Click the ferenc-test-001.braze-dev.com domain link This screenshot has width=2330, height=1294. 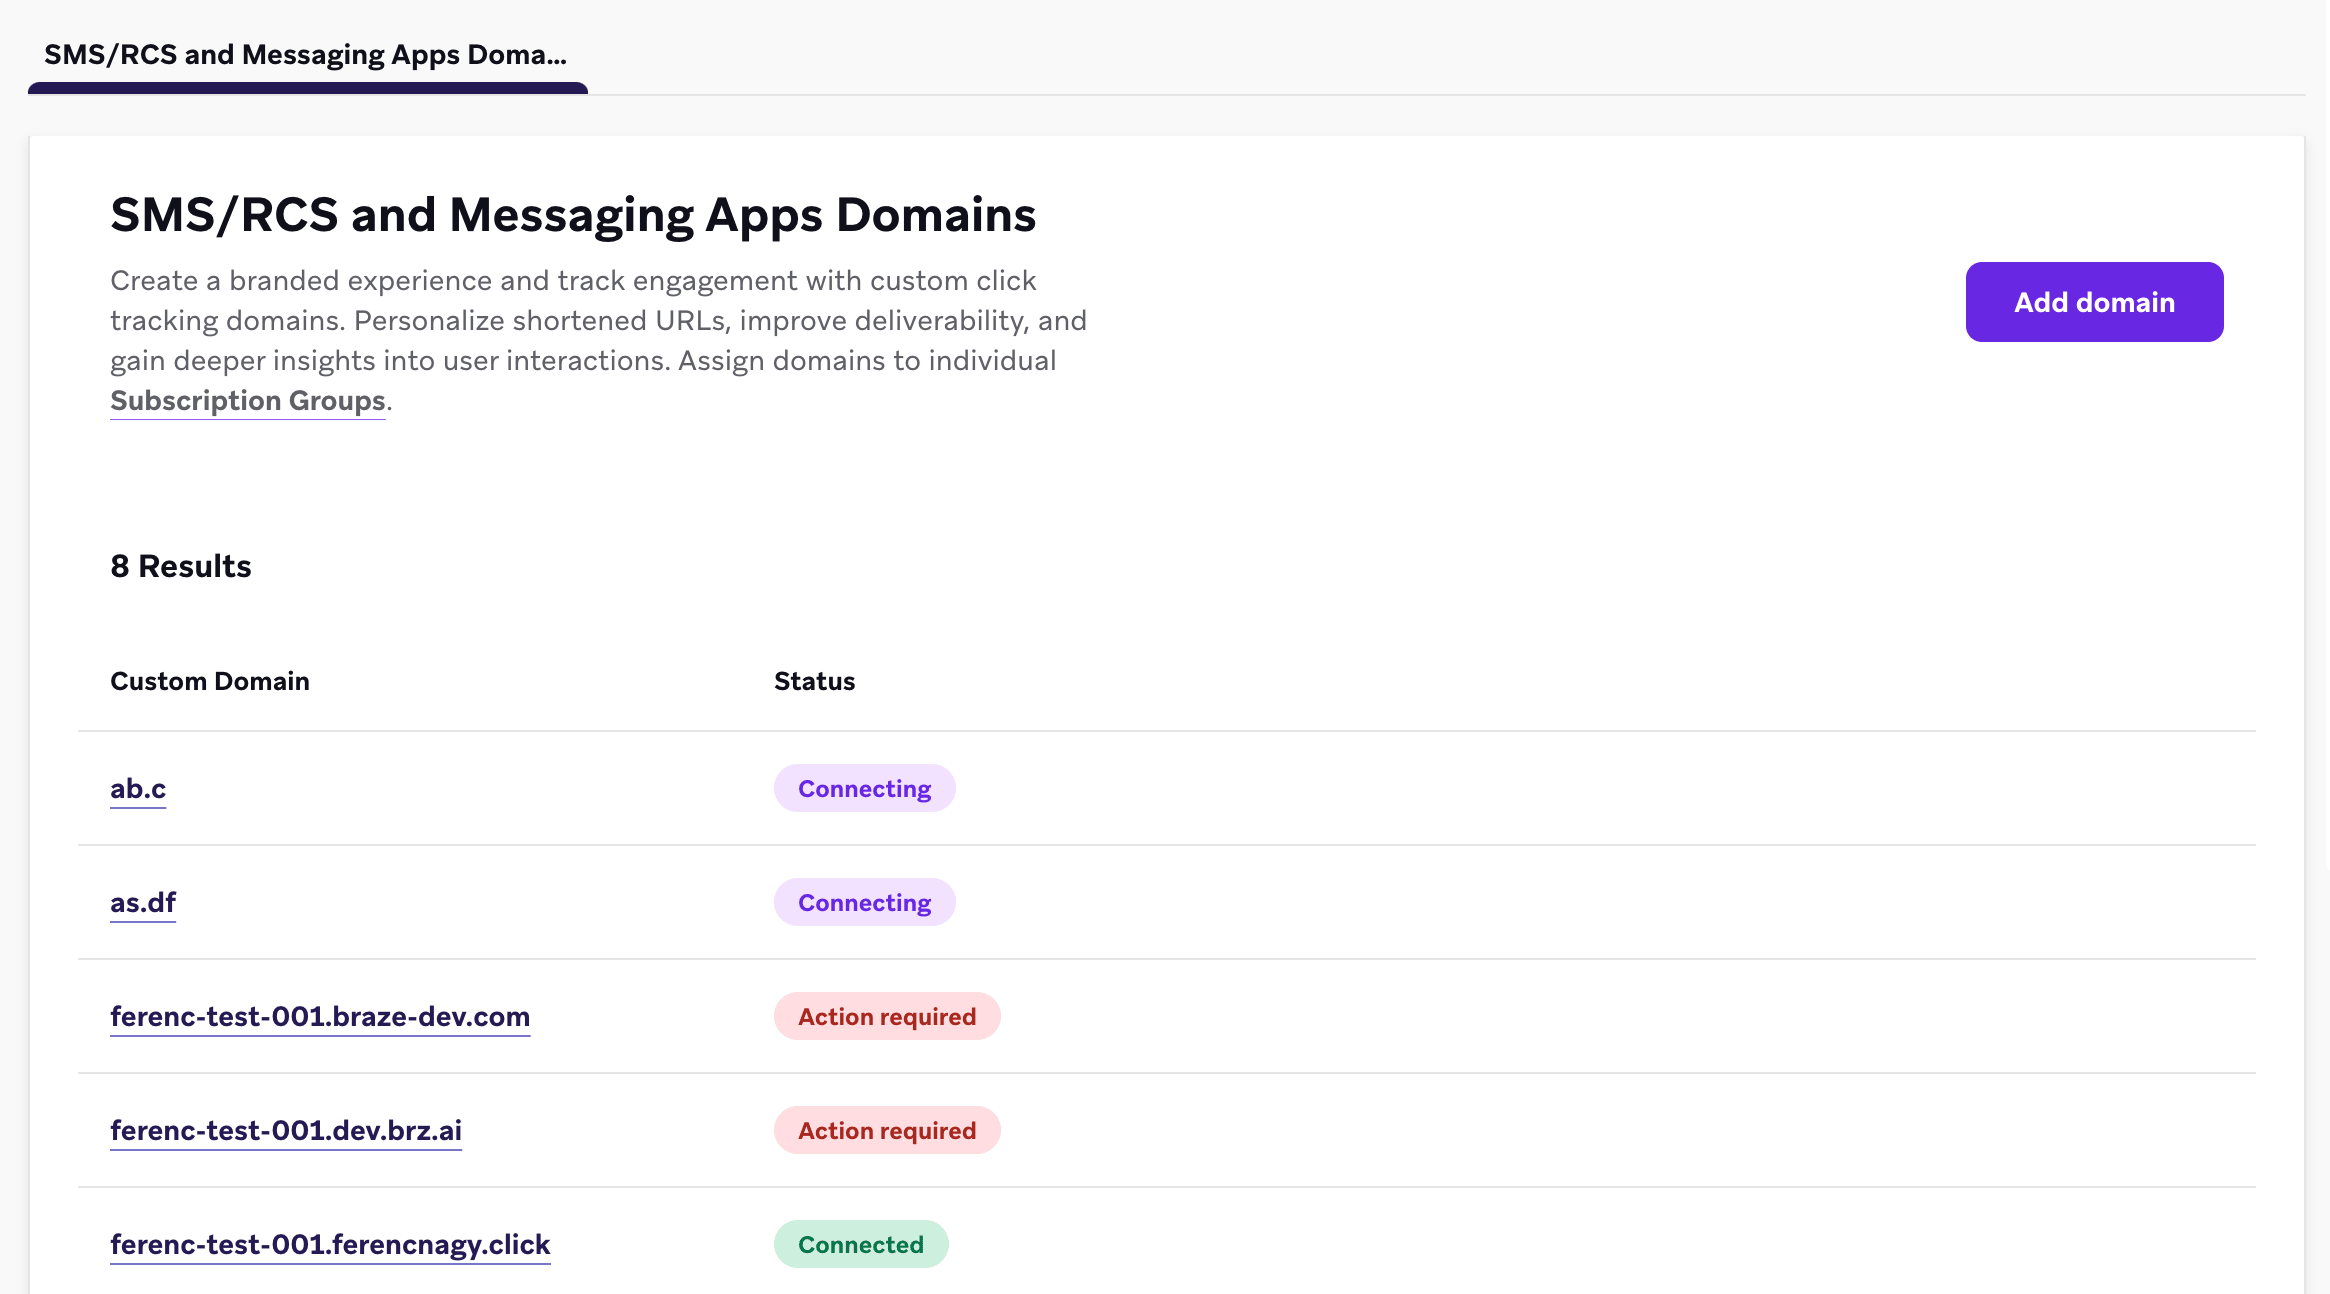tap(320, 1016)
